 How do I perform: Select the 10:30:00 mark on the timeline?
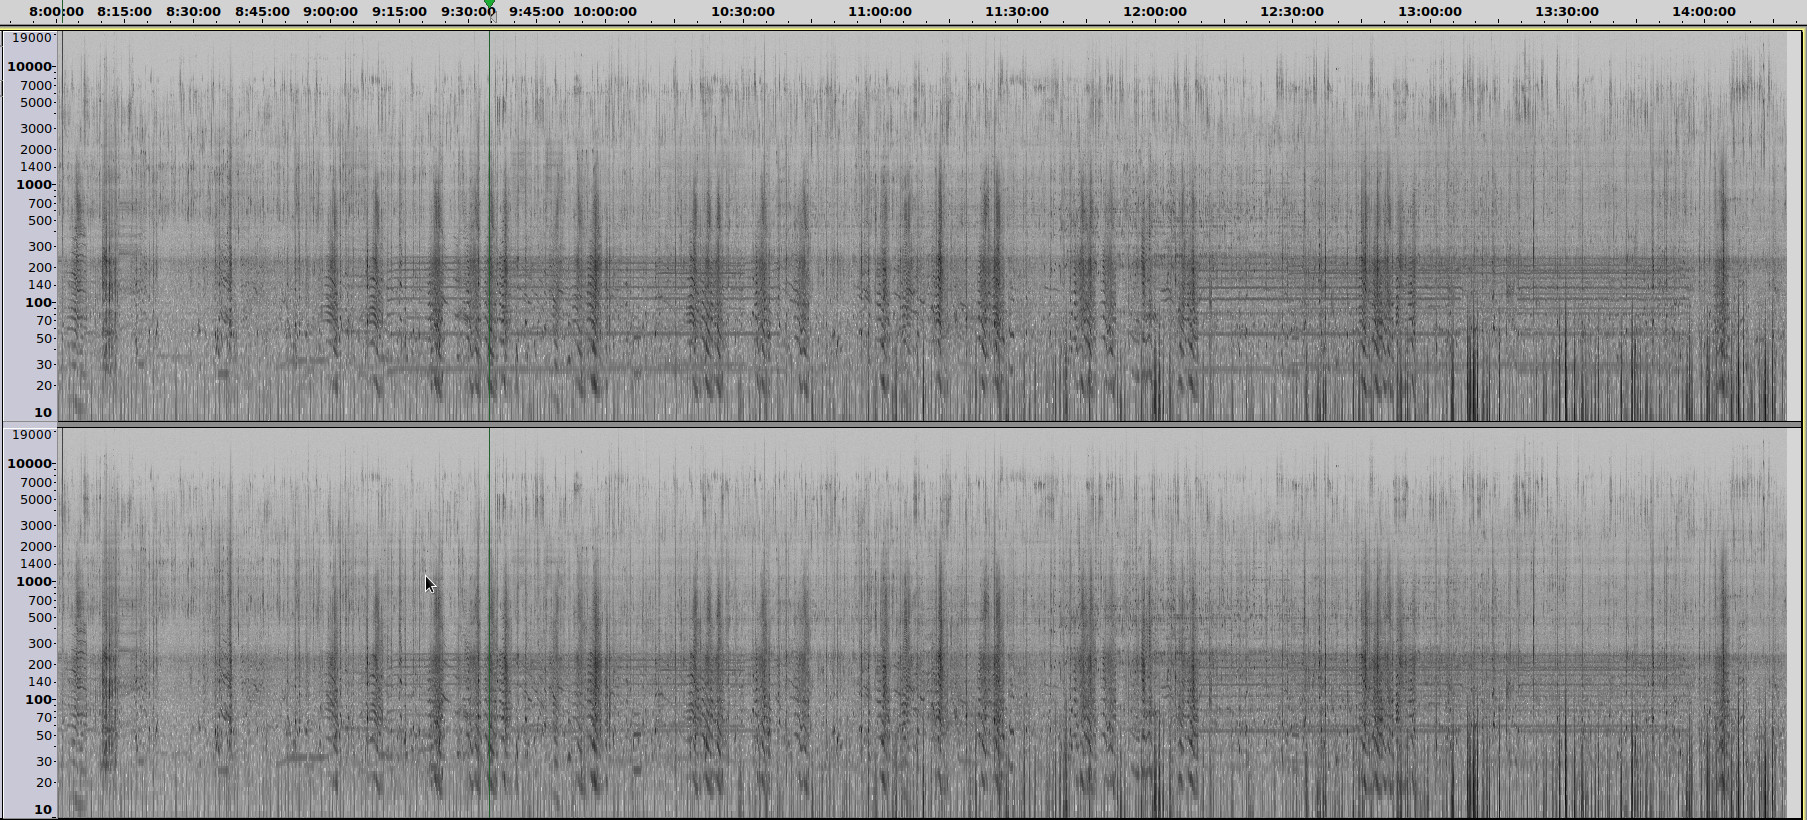click(742, 12)
